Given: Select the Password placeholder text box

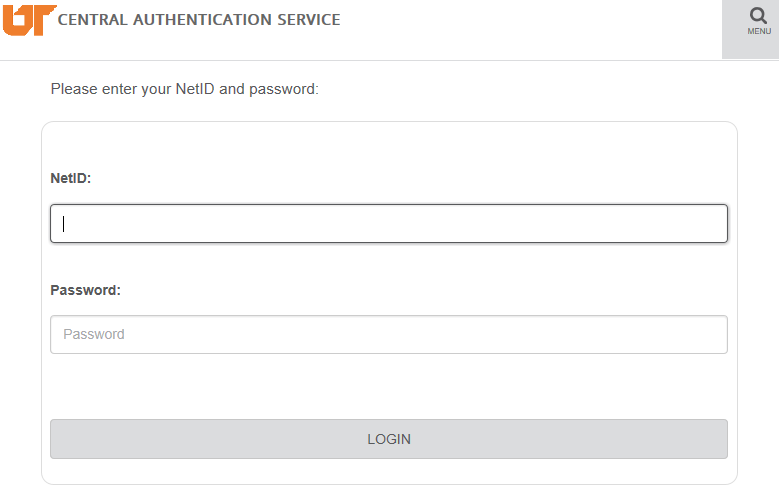Looking at the screenshot, I should 388,334.
